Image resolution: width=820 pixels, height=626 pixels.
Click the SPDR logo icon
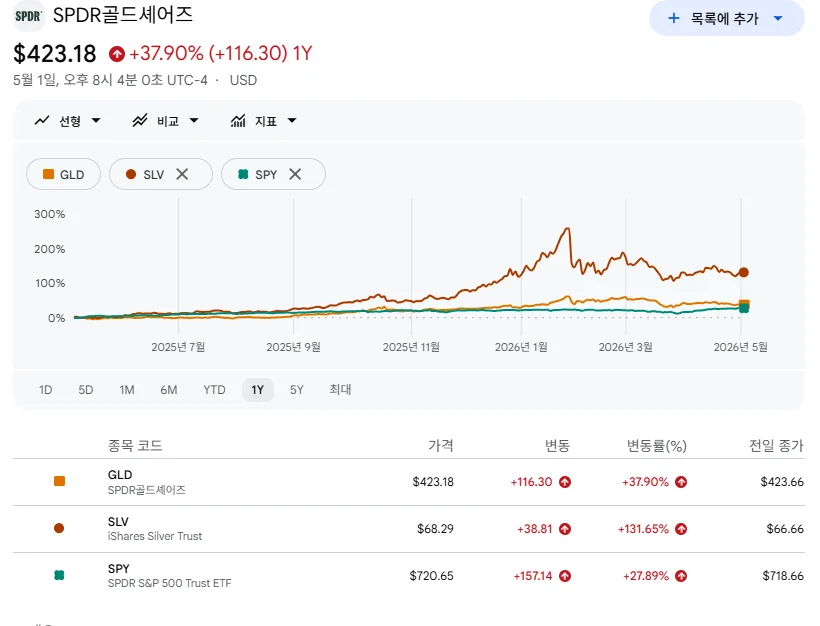(28, 16)
